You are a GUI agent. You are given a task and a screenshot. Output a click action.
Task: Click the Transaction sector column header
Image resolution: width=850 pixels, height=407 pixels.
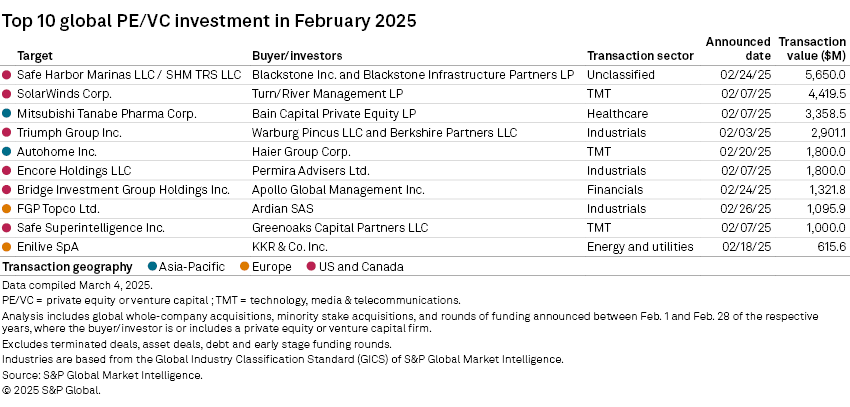tap(640, 56)
